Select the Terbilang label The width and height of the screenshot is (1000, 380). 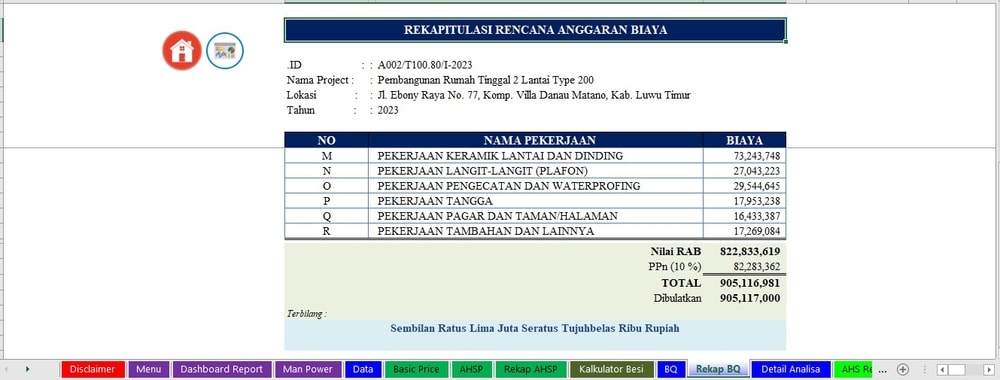tap(307, 314)
